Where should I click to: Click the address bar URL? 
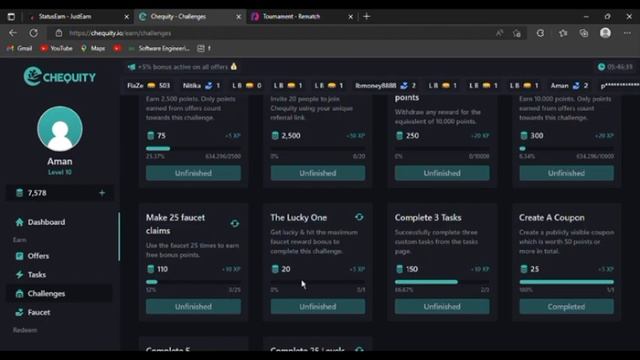[120, 33]
